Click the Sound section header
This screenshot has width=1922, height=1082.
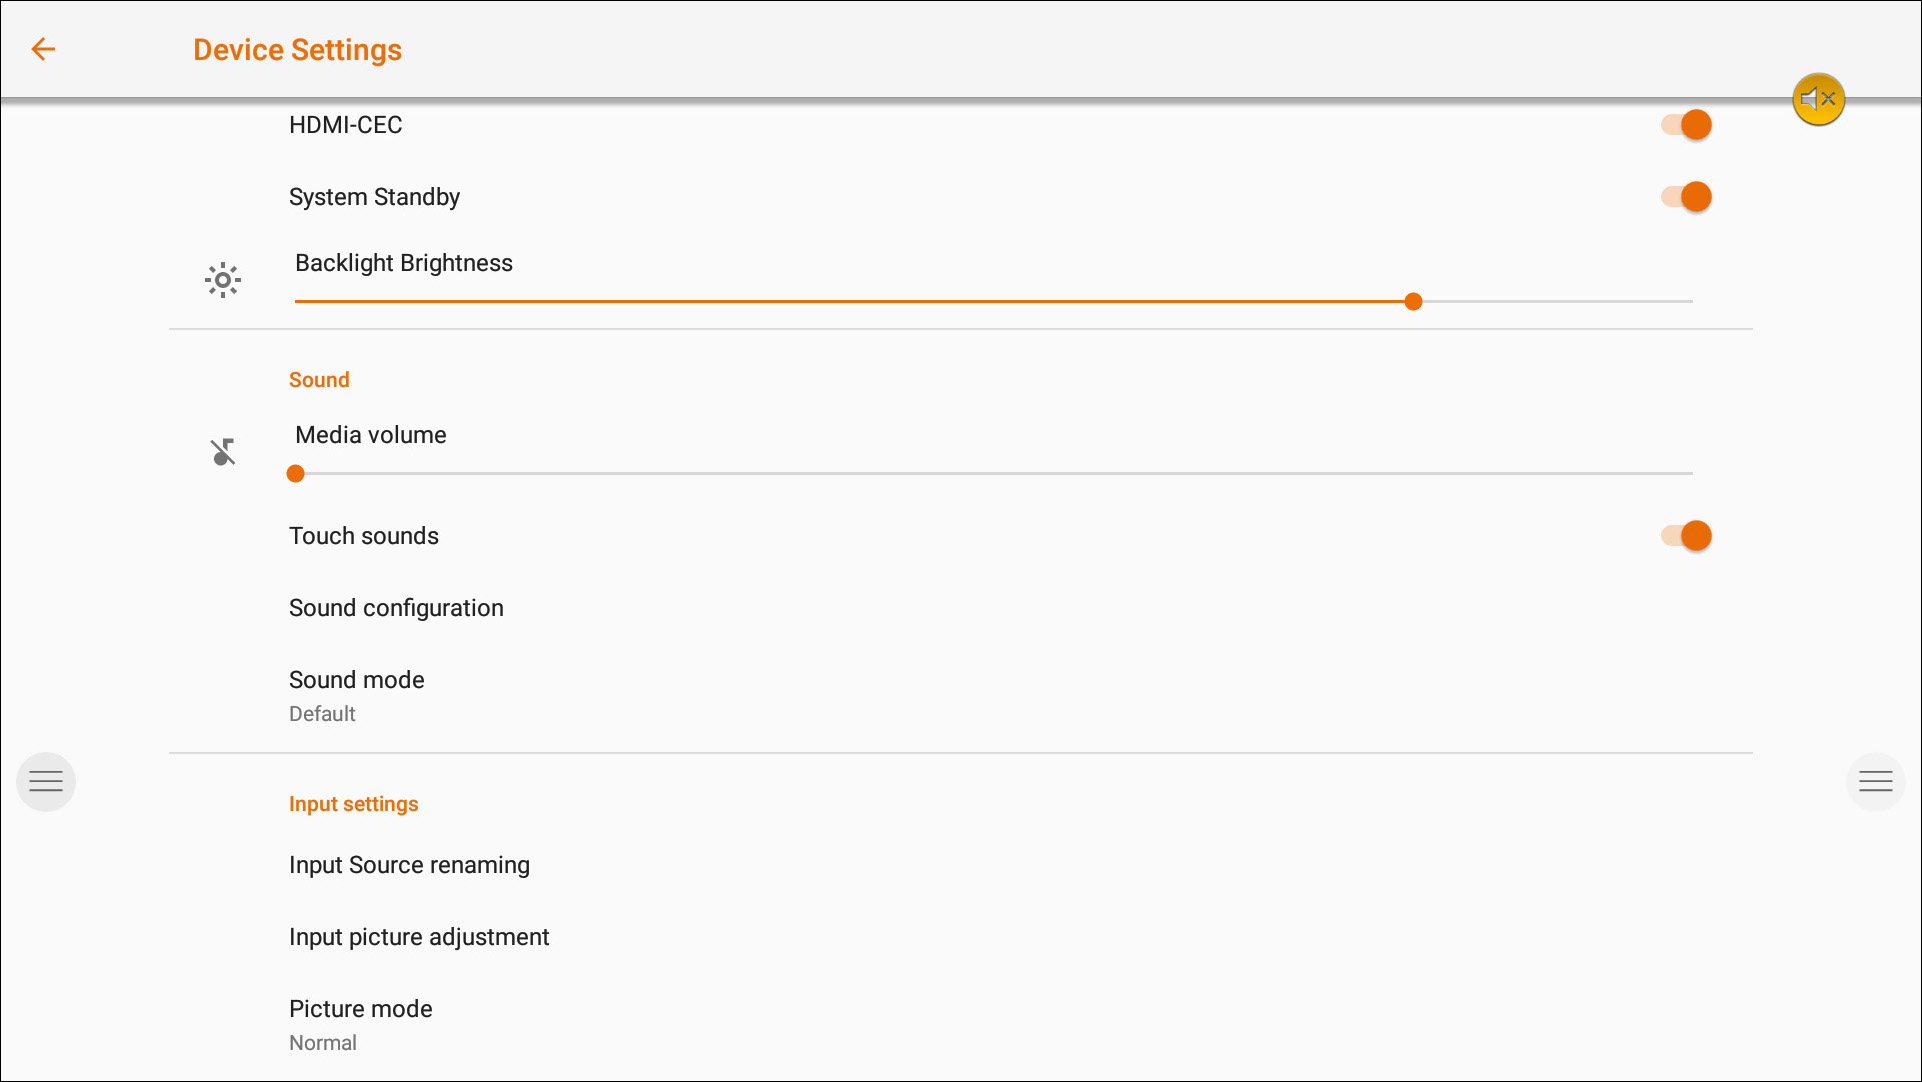pyautogui.click(x=319, y=380)
